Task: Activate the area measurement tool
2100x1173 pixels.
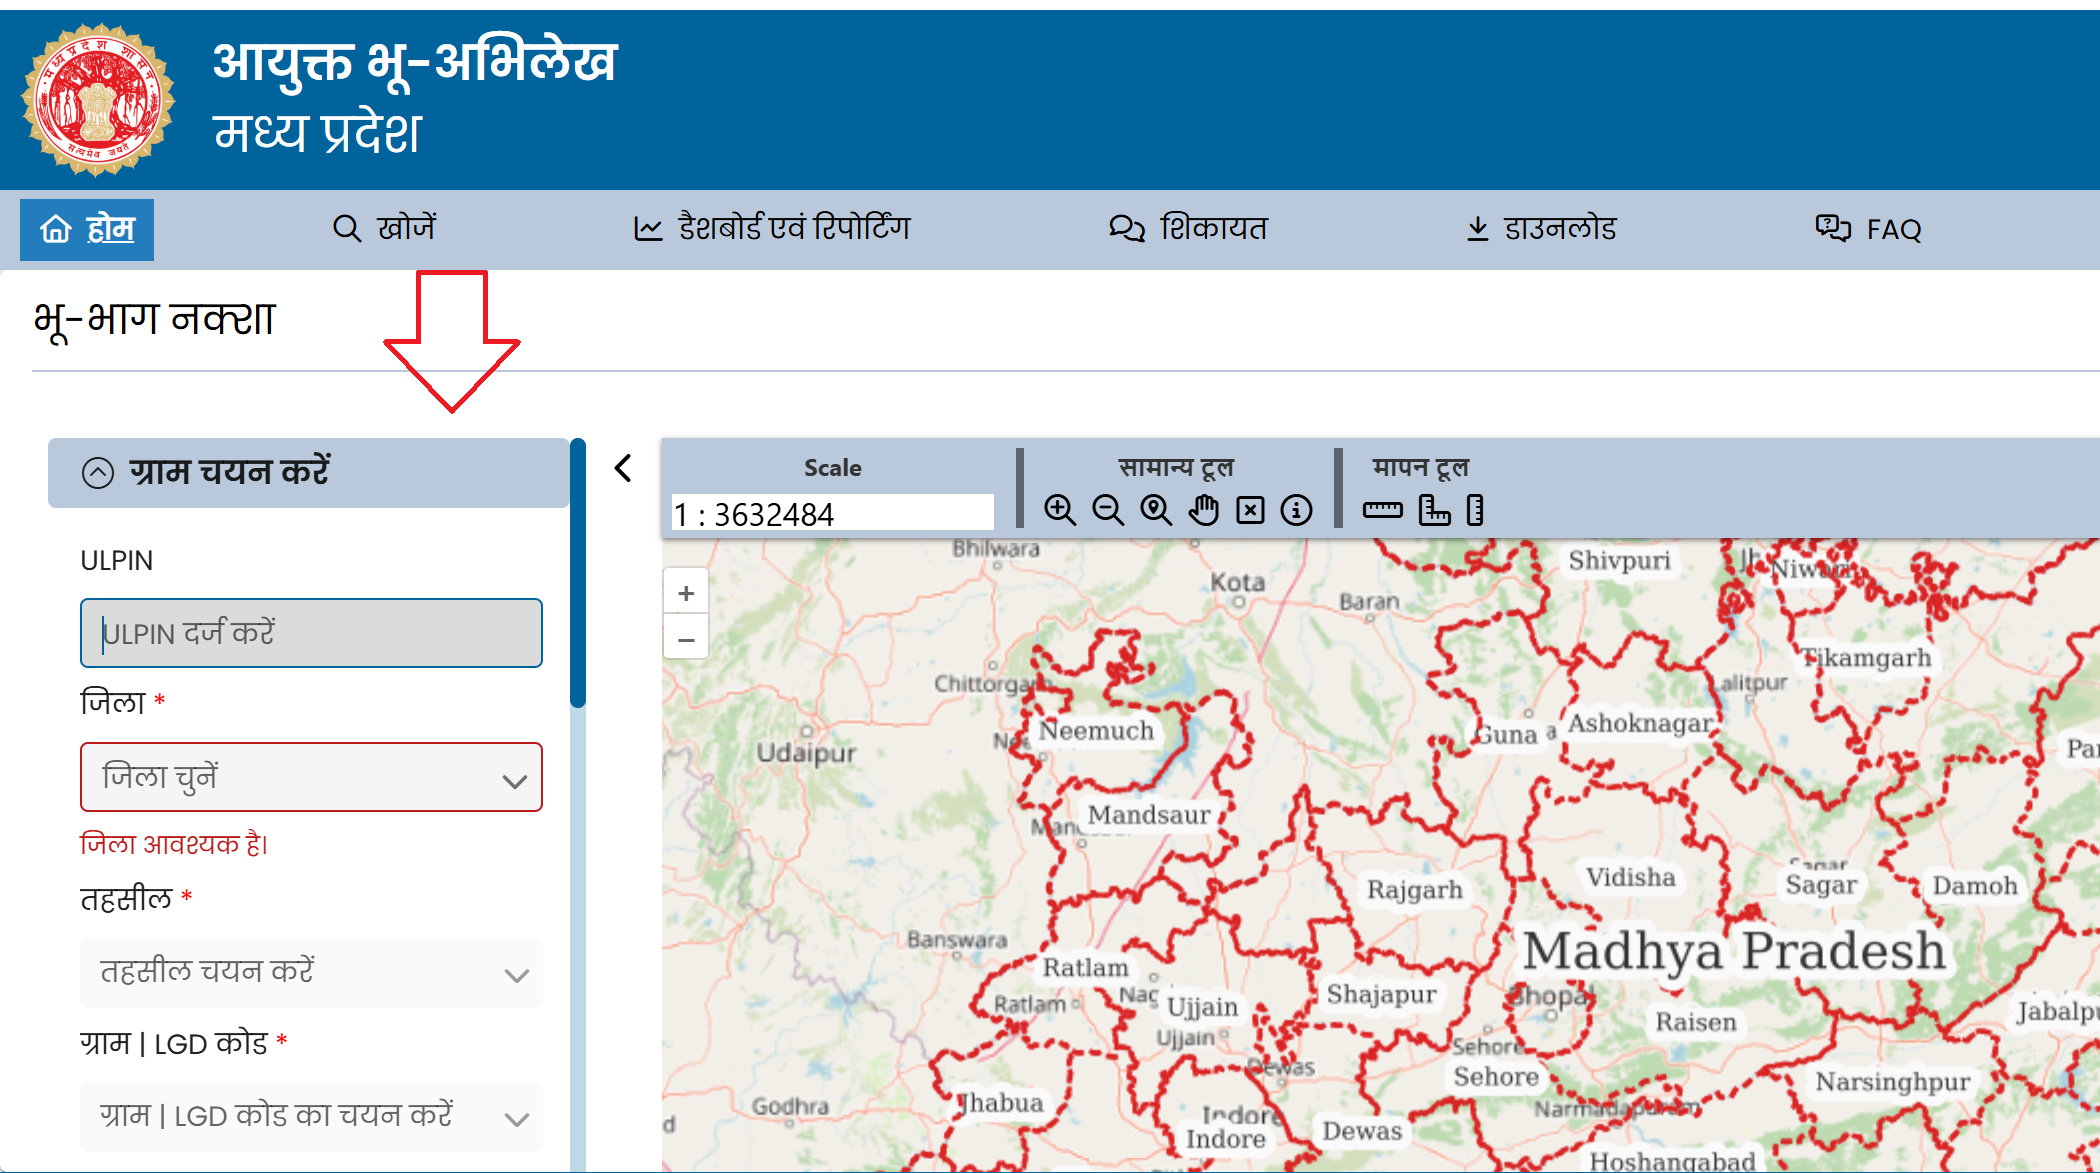Action: [x=1435, y=510]
